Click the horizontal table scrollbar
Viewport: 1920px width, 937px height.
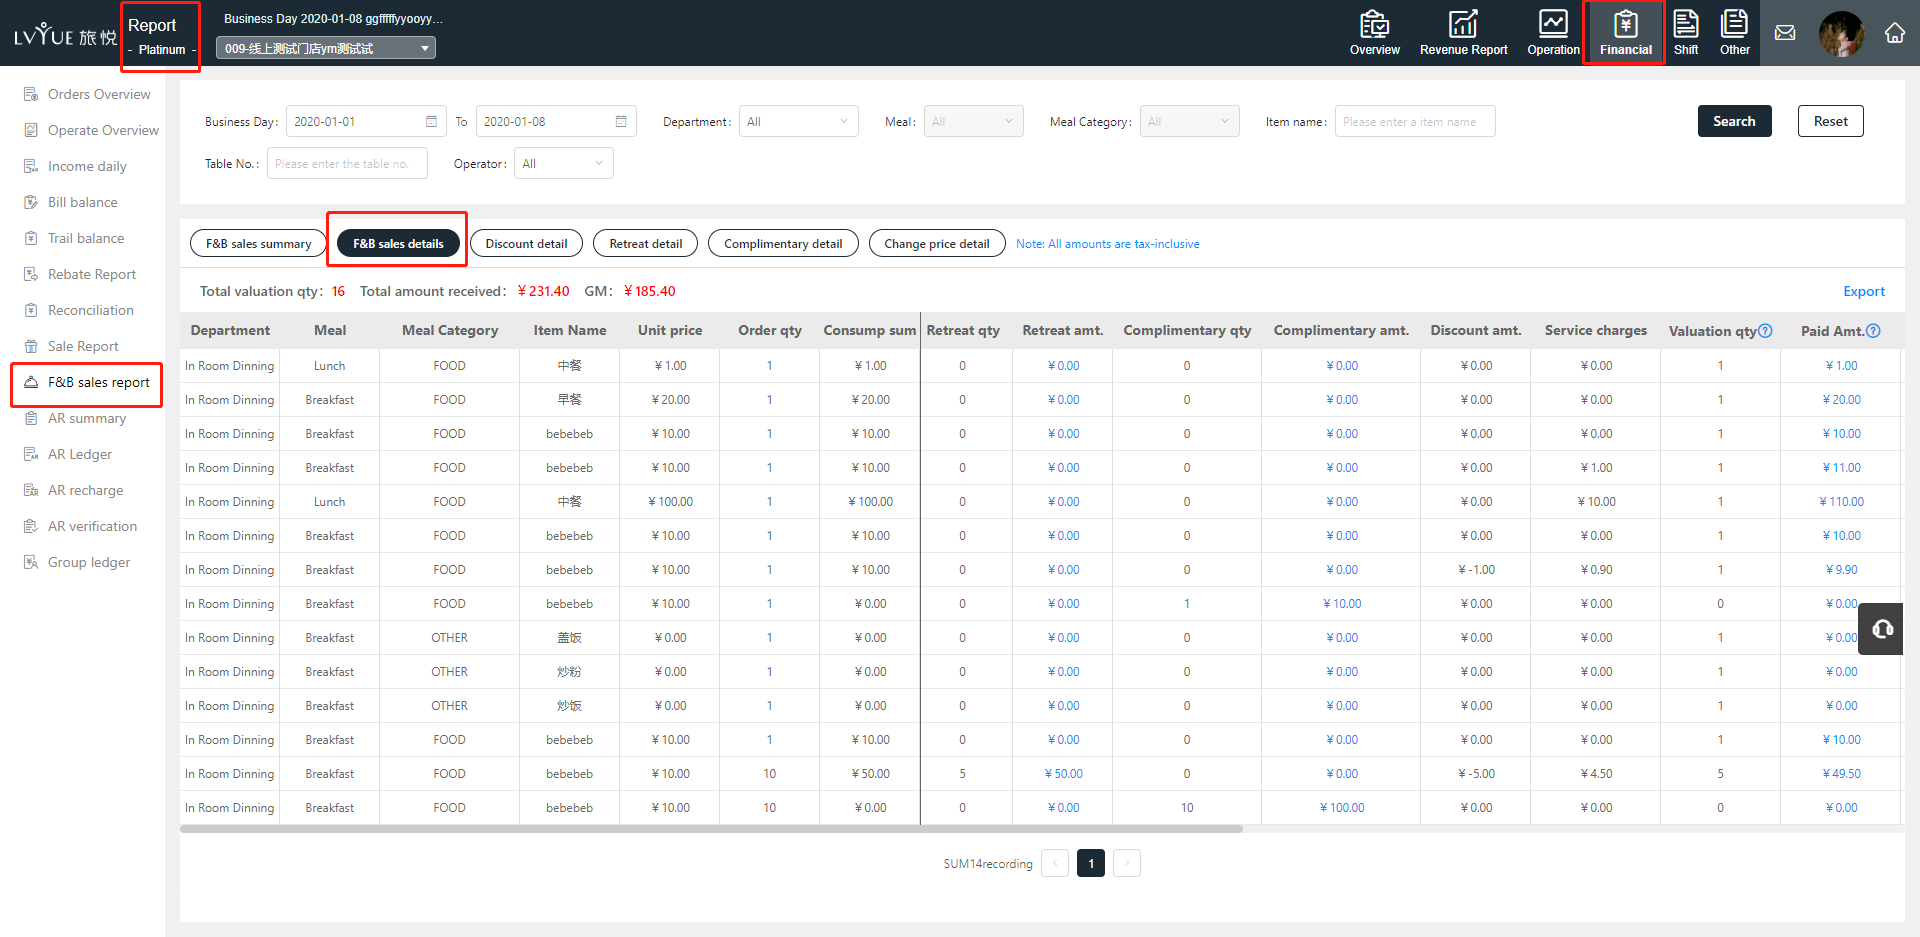[x=711, y=829]
